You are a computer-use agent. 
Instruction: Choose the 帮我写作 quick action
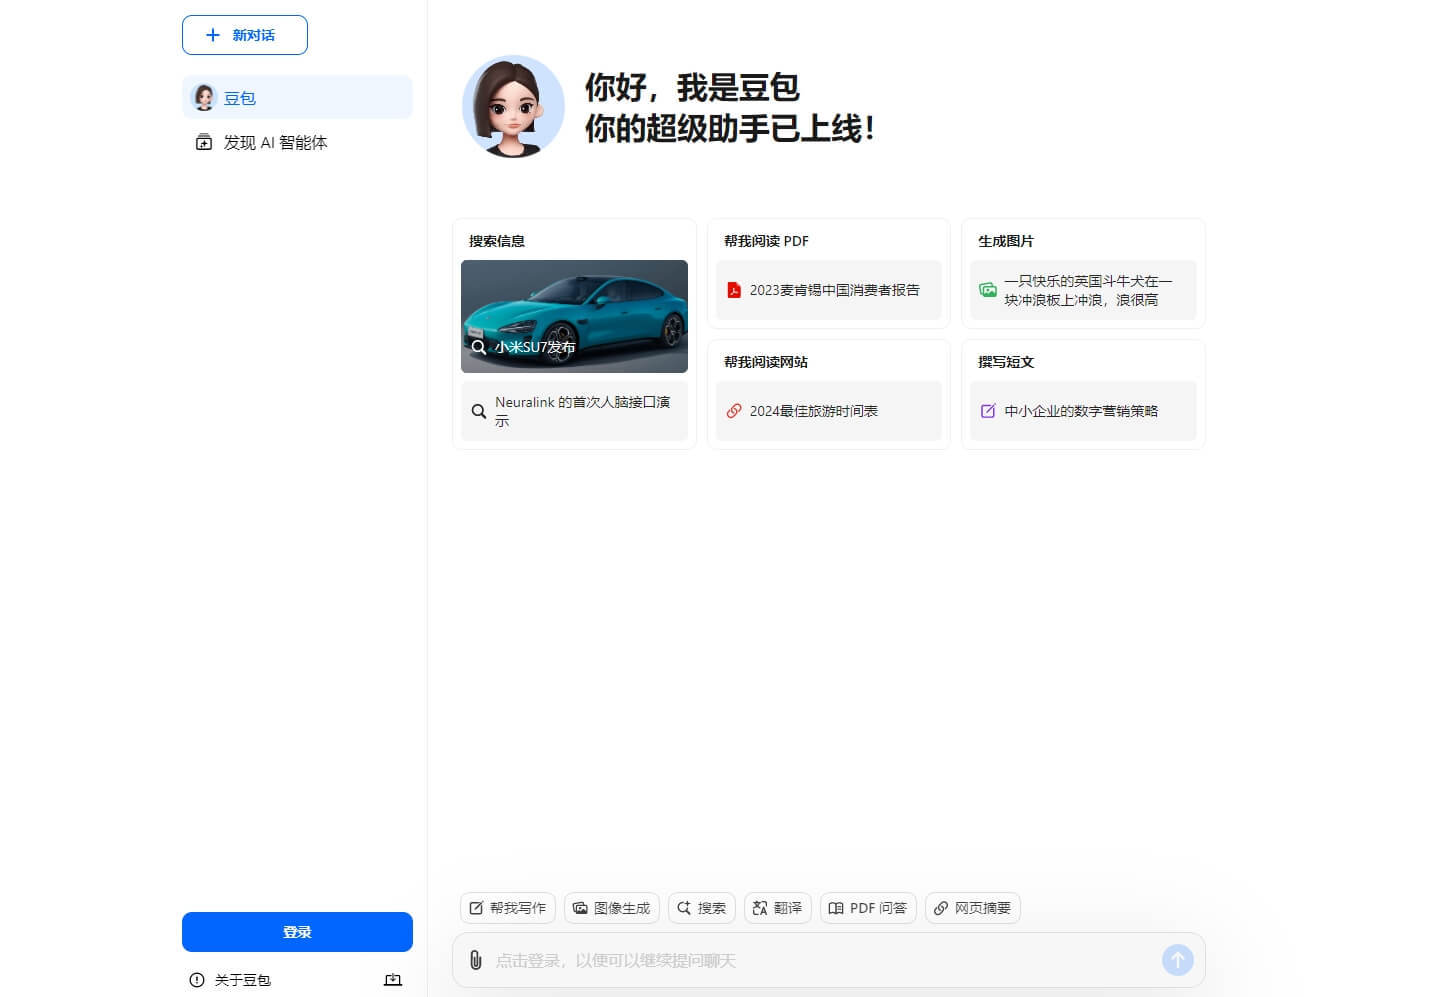pos(507,908)
